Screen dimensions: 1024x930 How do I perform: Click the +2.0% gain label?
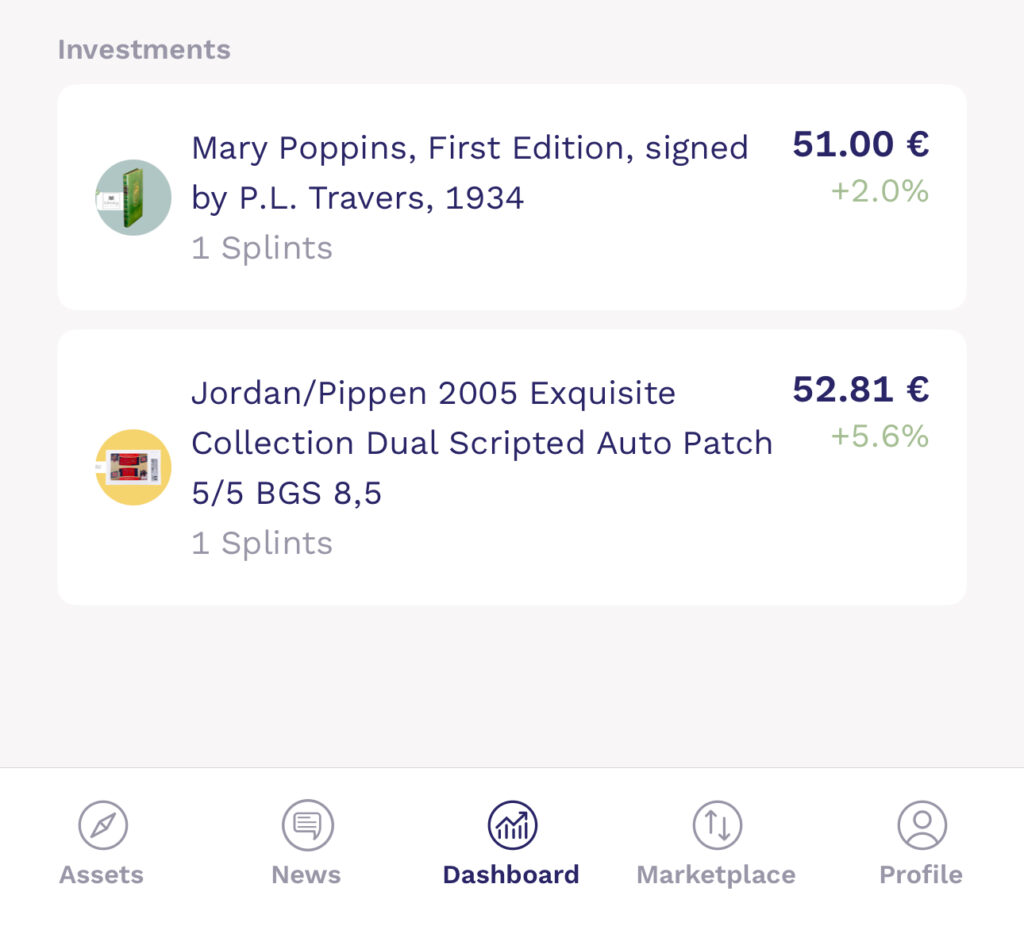click(x=880, y=191)
